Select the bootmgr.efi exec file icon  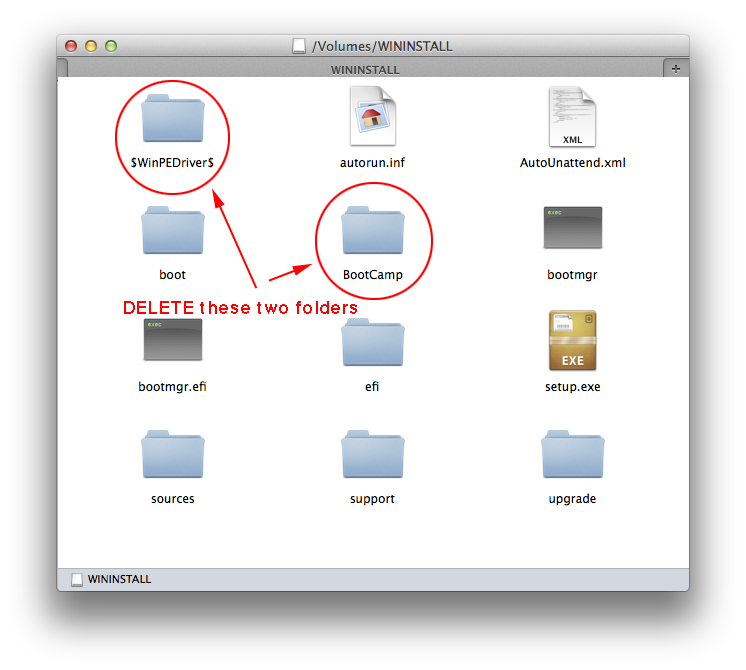click(173, 339)
